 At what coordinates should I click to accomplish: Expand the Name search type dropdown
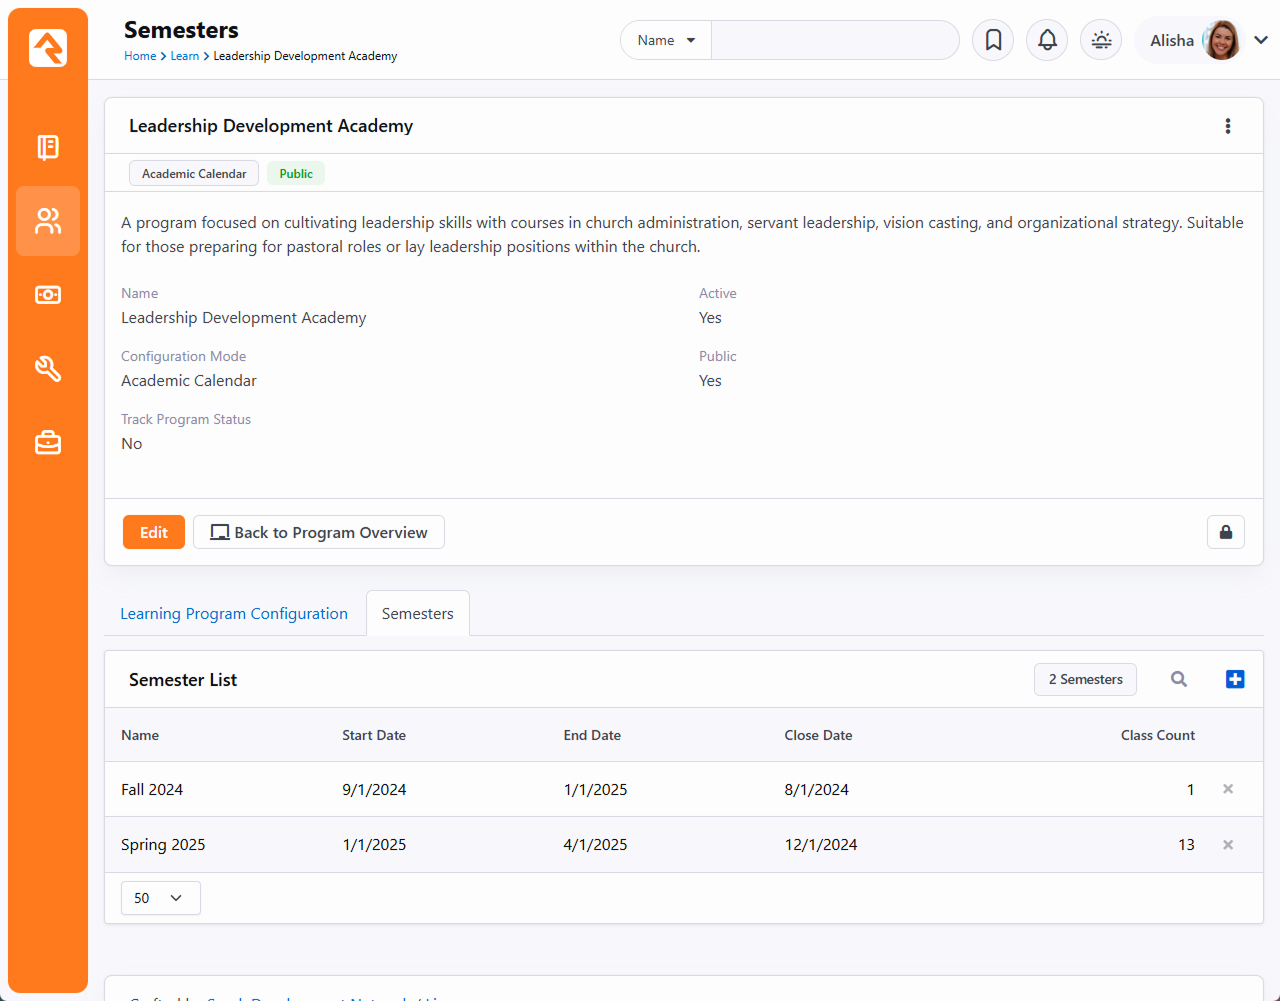666,40
